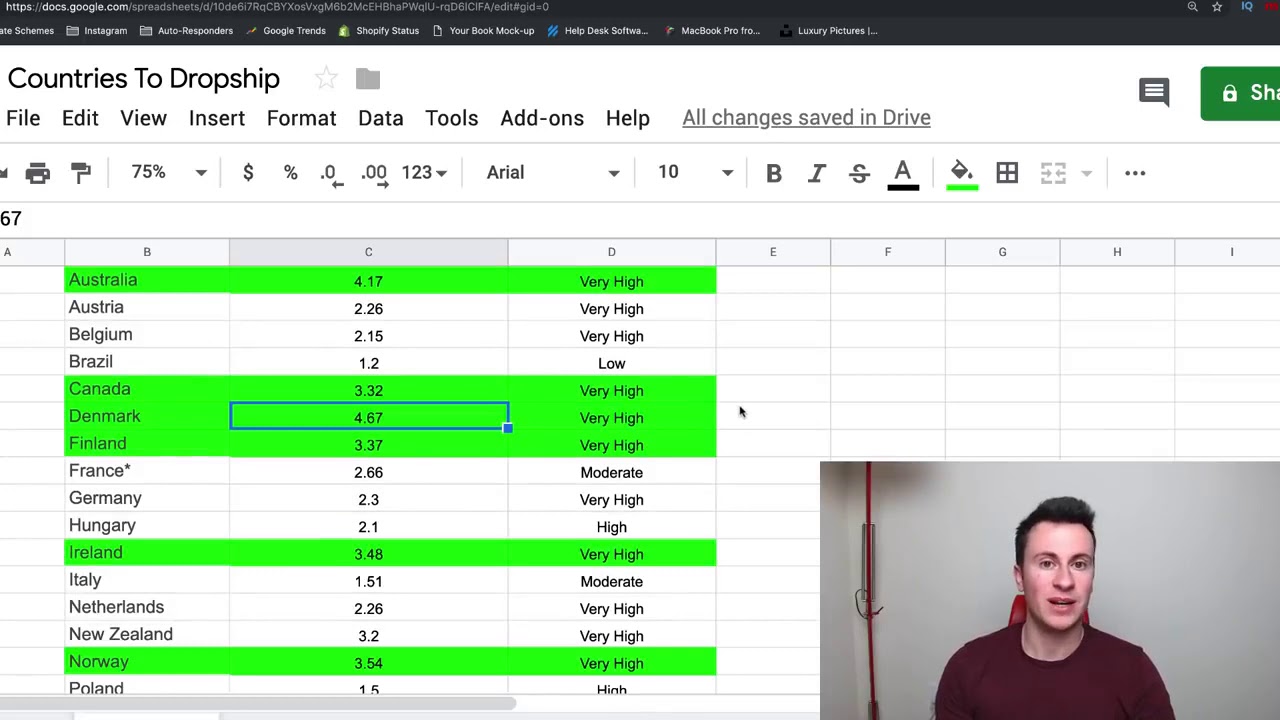Open the Instagram bookmark folder
Screen dimensions: 1280x720
pyautogui.click(x=96, y=30)
